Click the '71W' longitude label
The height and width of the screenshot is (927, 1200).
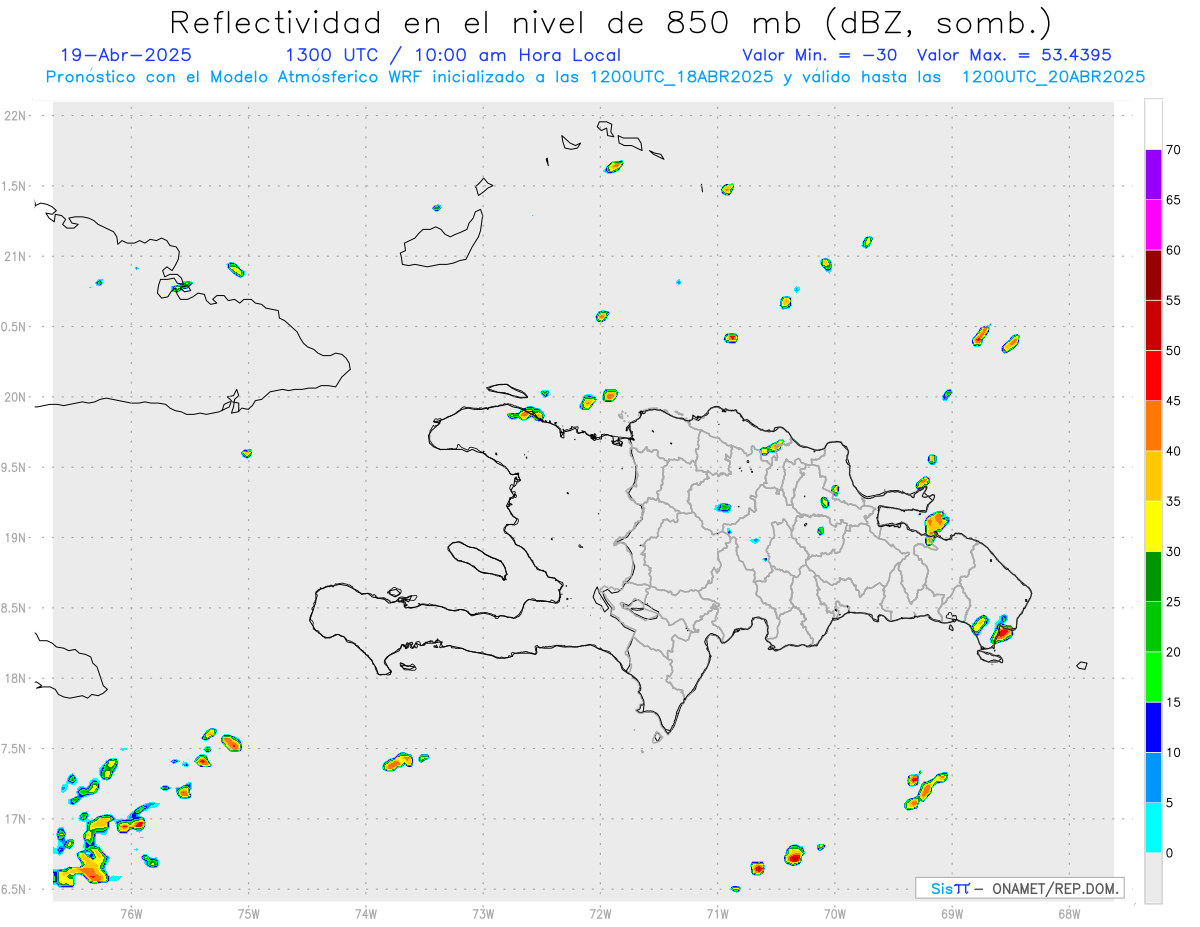pyautogui.click(x=718, y=912)
